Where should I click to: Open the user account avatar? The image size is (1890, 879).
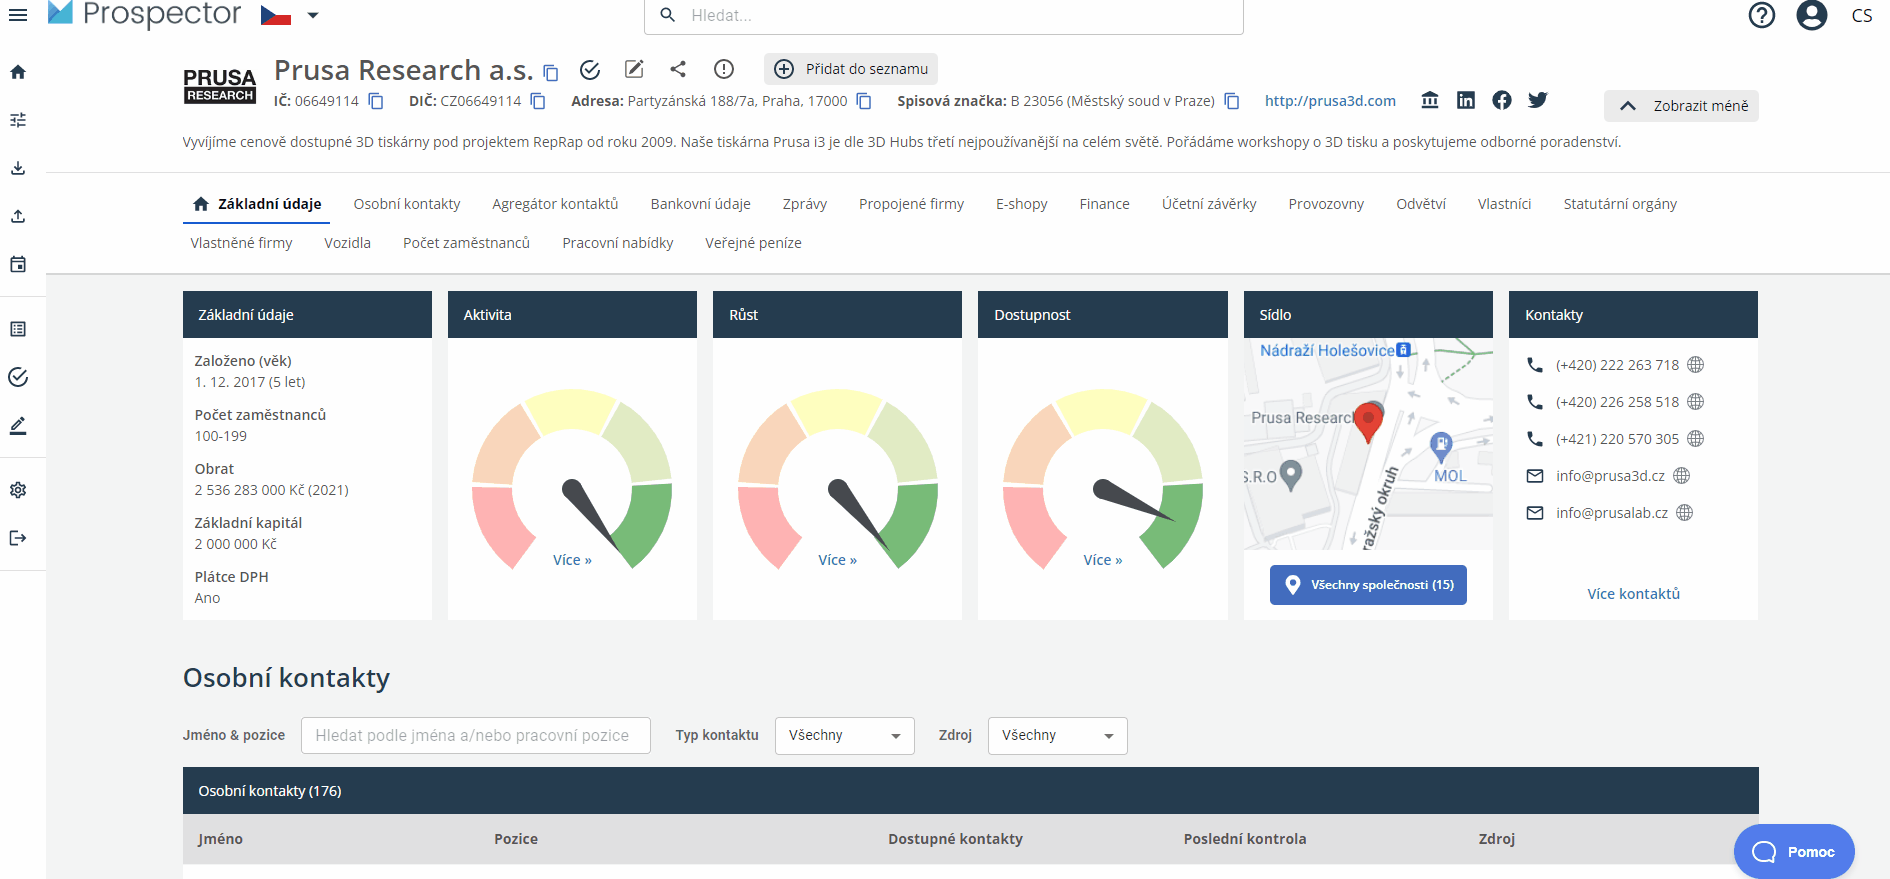(1812, 15)
